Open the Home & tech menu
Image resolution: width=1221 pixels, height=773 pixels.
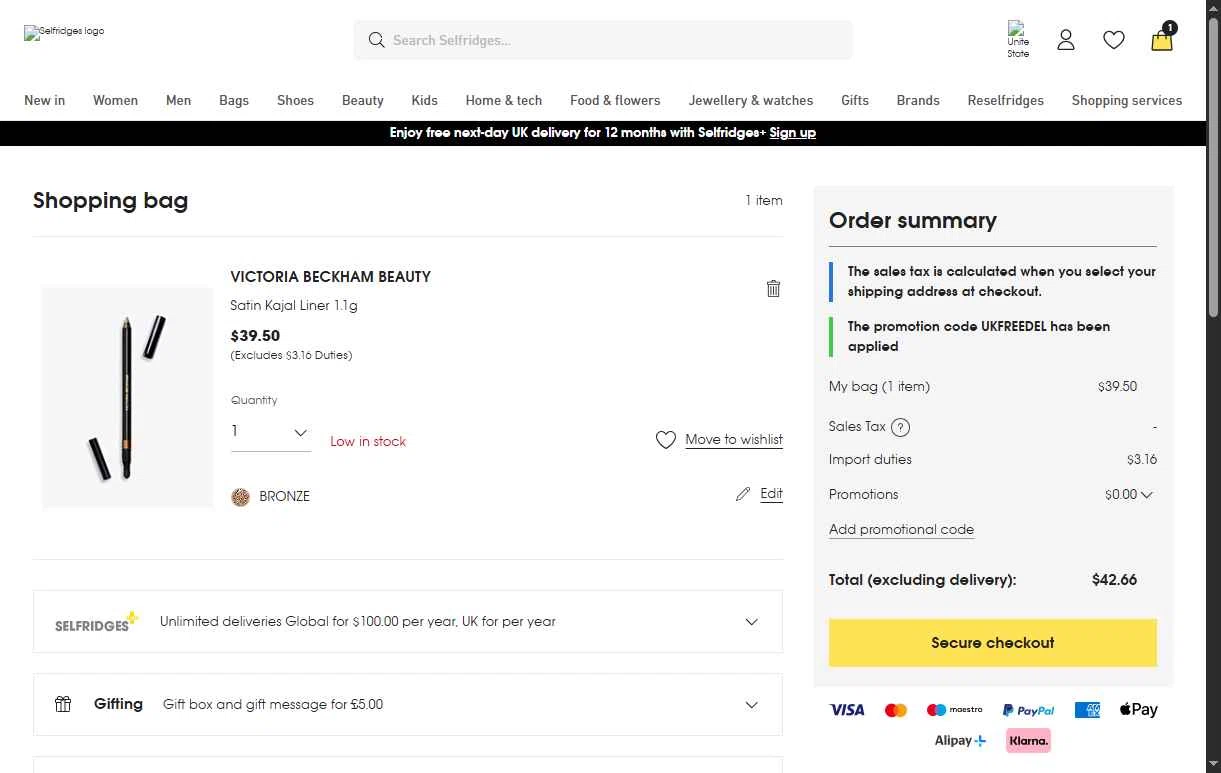[504, 100]
